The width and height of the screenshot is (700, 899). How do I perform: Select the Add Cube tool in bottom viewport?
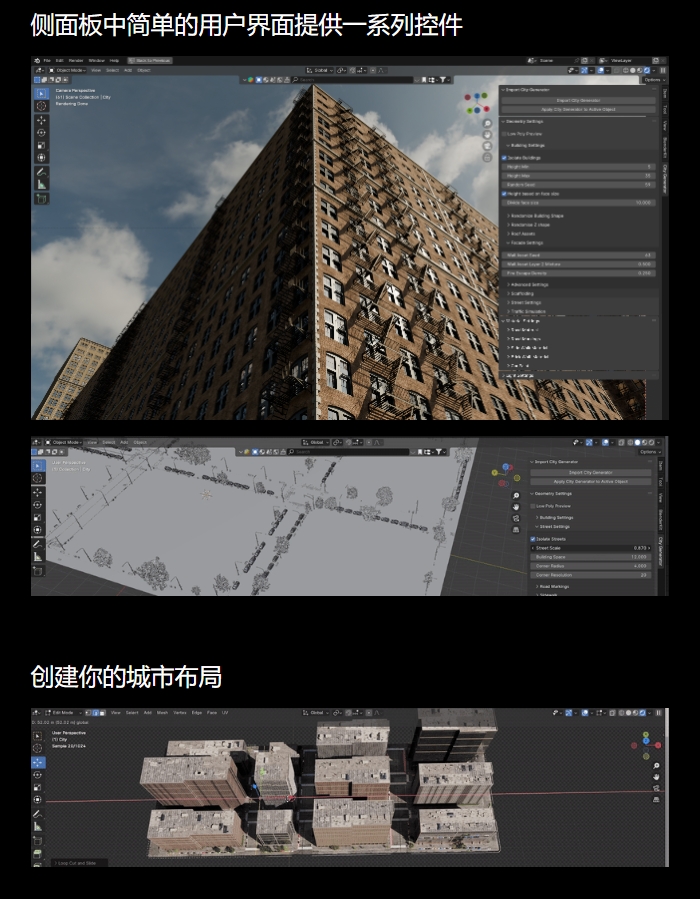click(x=38, y=841)
